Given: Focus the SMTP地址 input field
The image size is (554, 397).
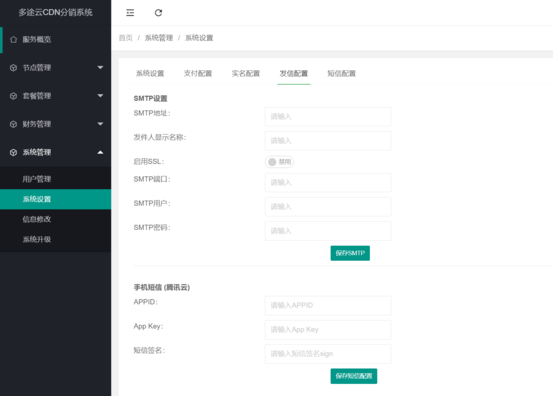Looking at the screenshot, I should 328,117.
